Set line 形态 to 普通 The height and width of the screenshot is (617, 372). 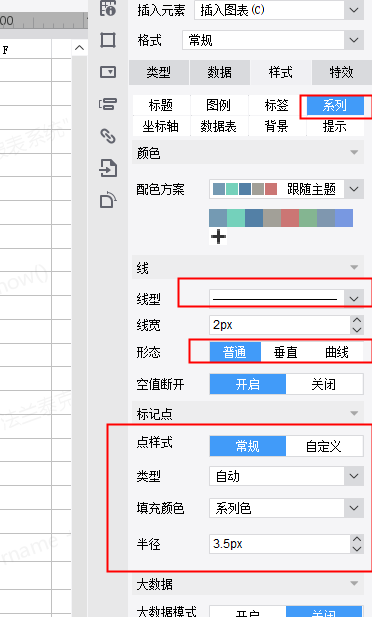[235, 352]
